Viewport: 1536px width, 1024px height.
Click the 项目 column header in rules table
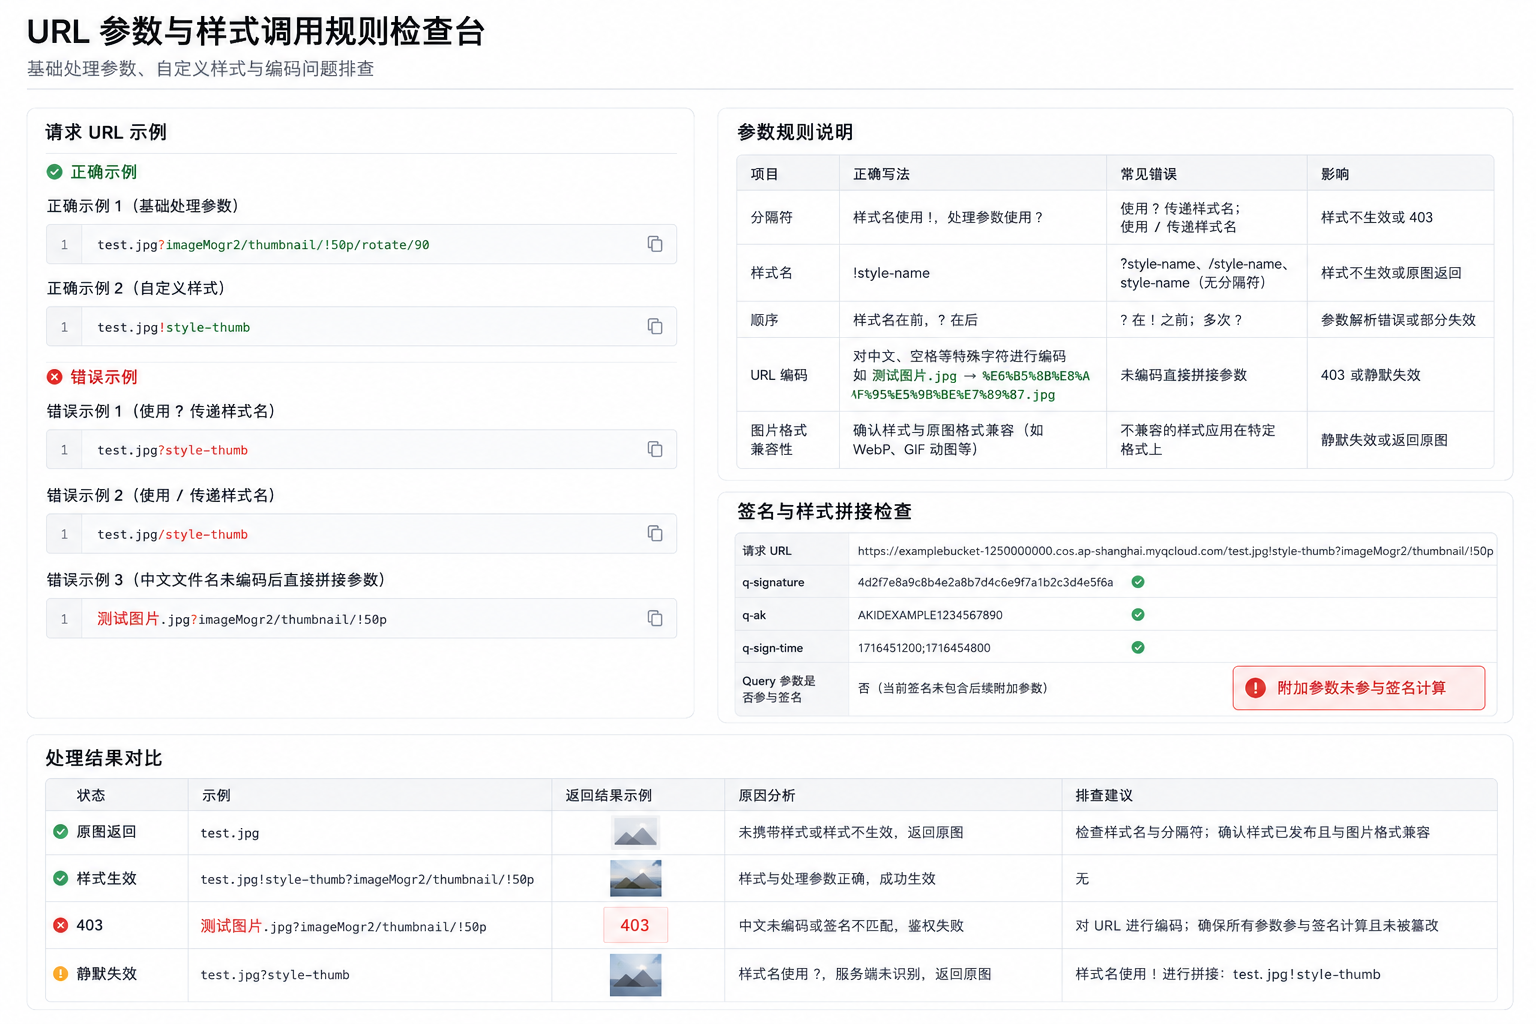[x=764, y=174]
